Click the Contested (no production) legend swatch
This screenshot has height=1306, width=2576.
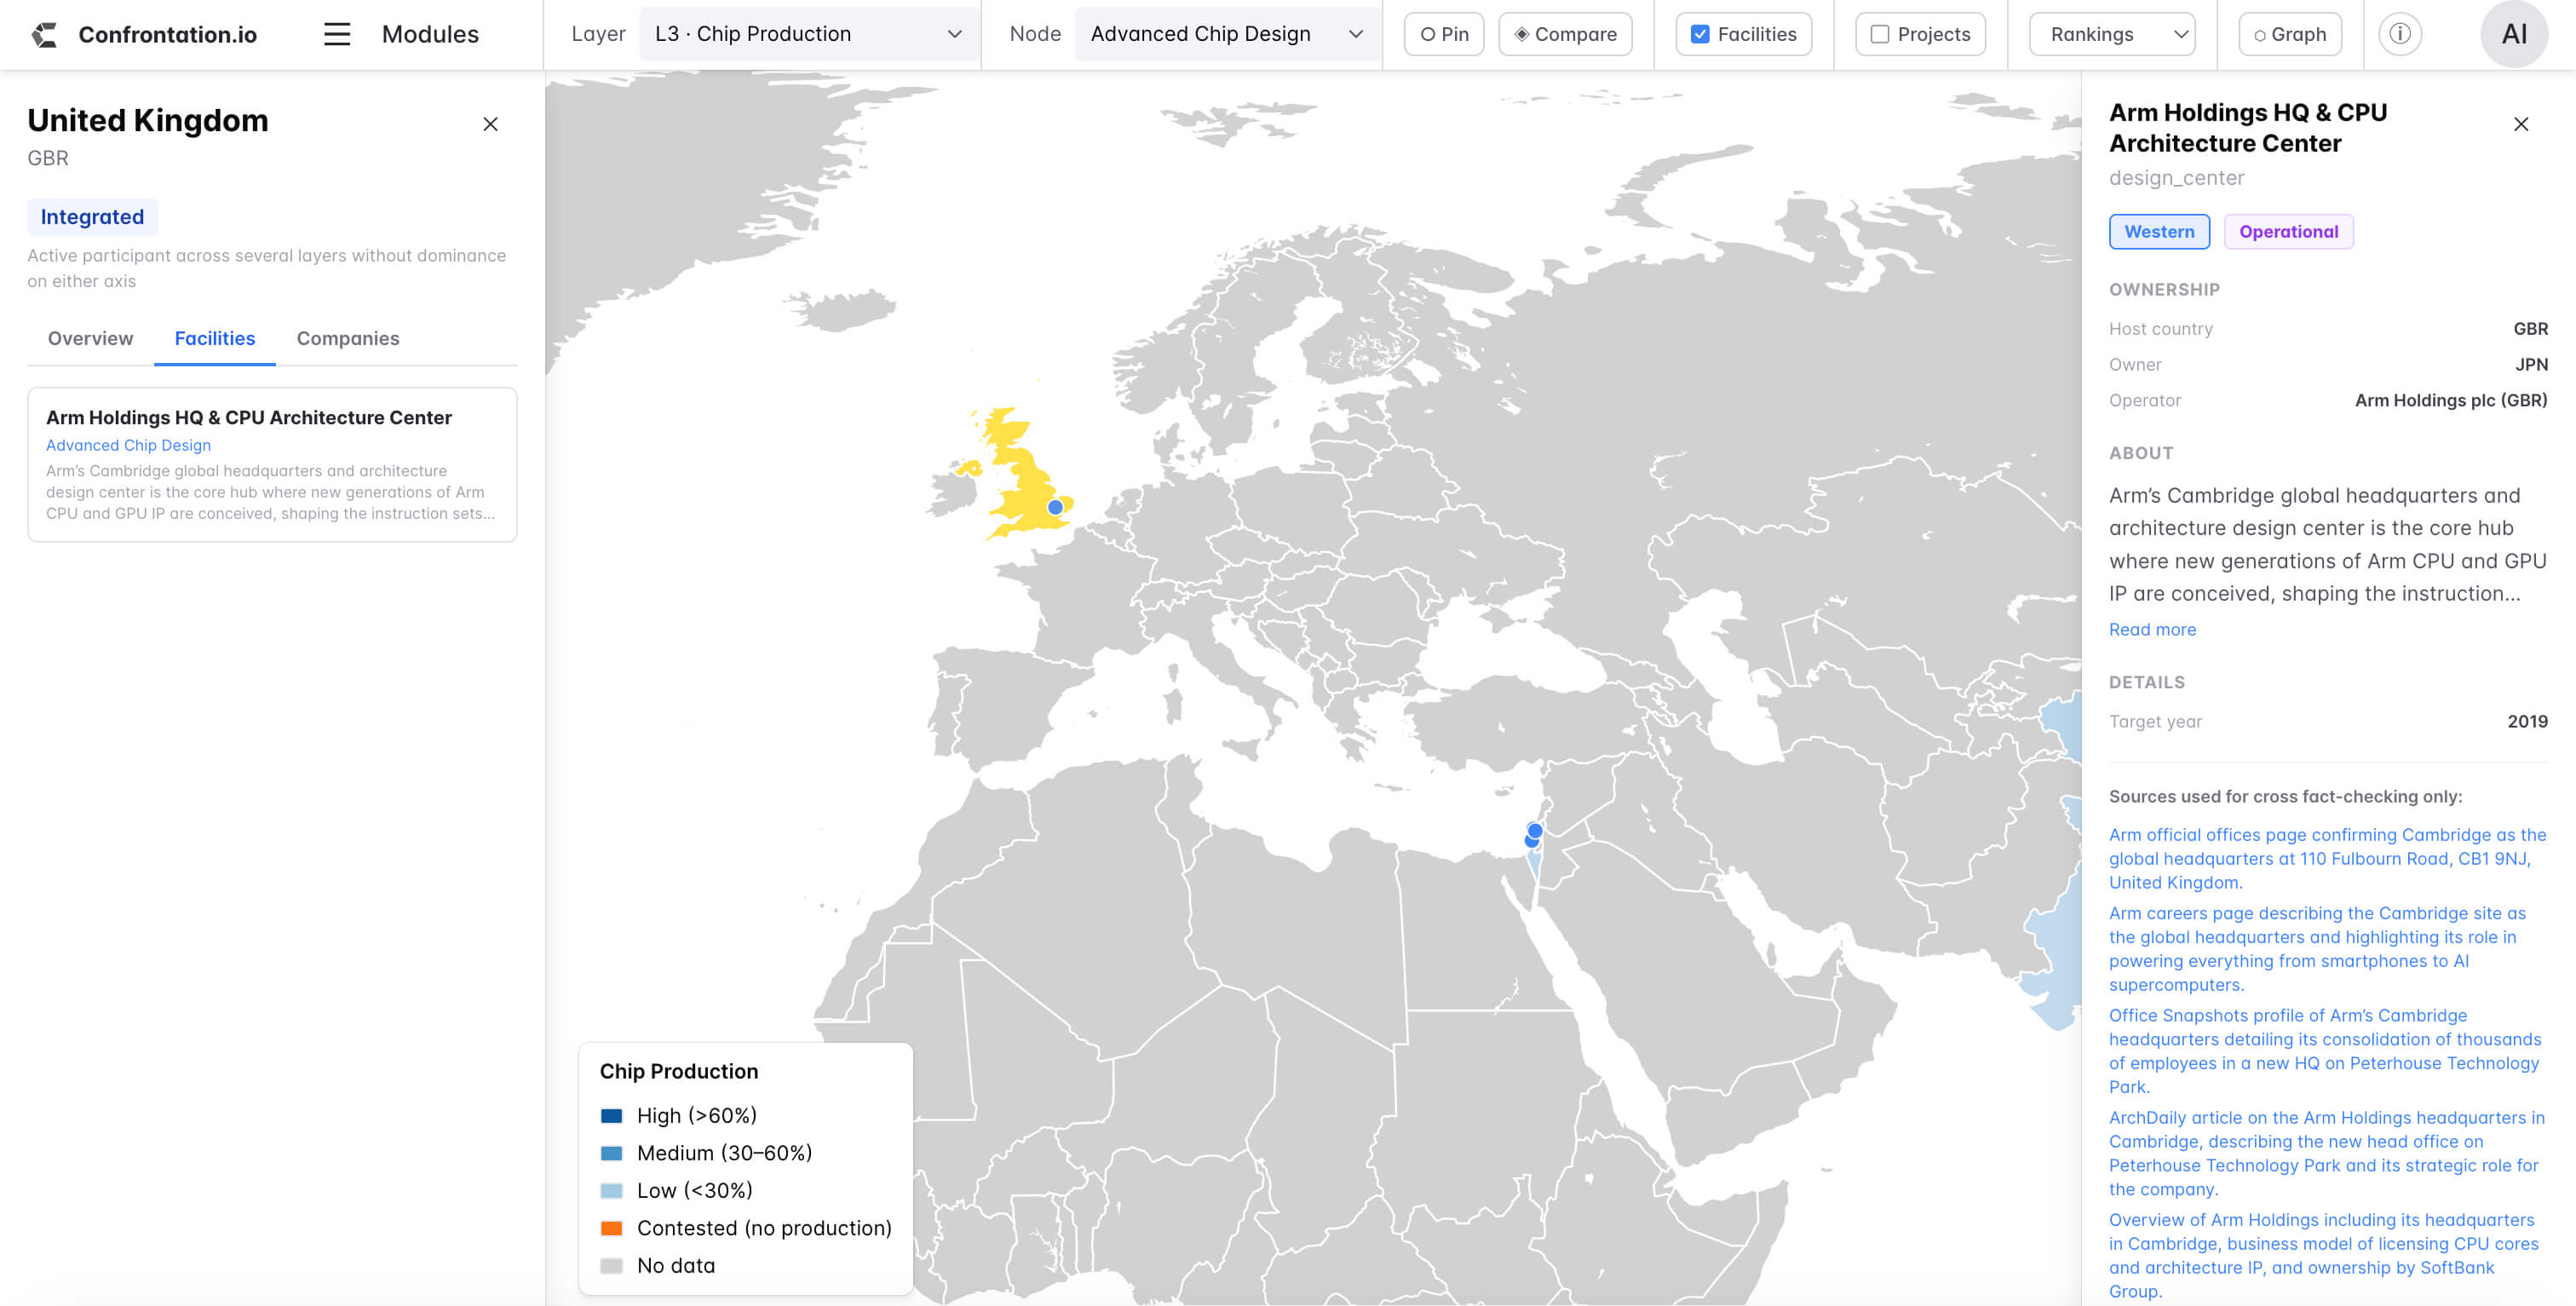coord(611,1228)
